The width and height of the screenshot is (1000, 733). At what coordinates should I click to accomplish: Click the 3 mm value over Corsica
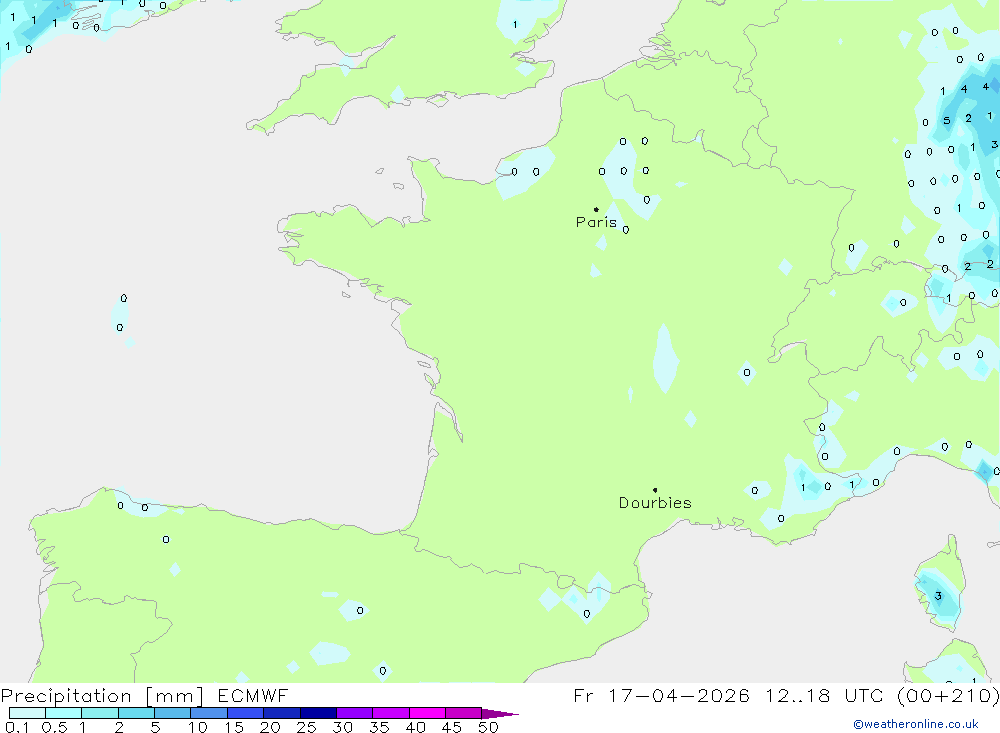click(938, 596)
